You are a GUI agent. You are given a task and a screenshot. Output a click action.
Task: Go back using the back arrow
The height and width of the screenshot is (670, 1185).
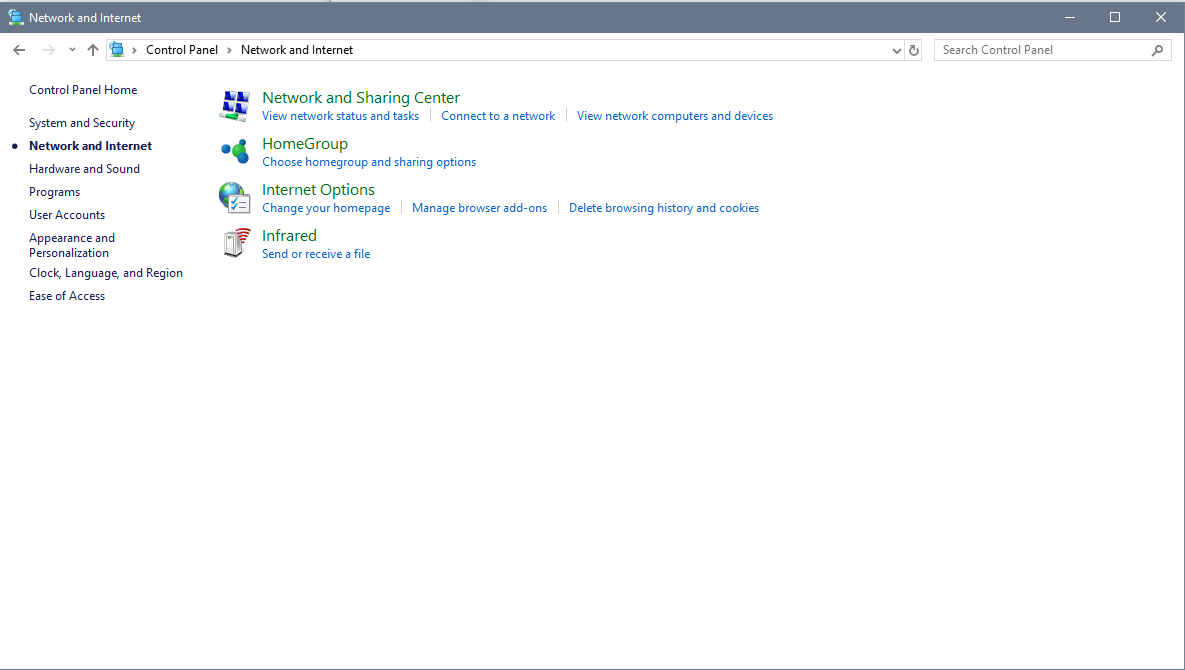19,50
